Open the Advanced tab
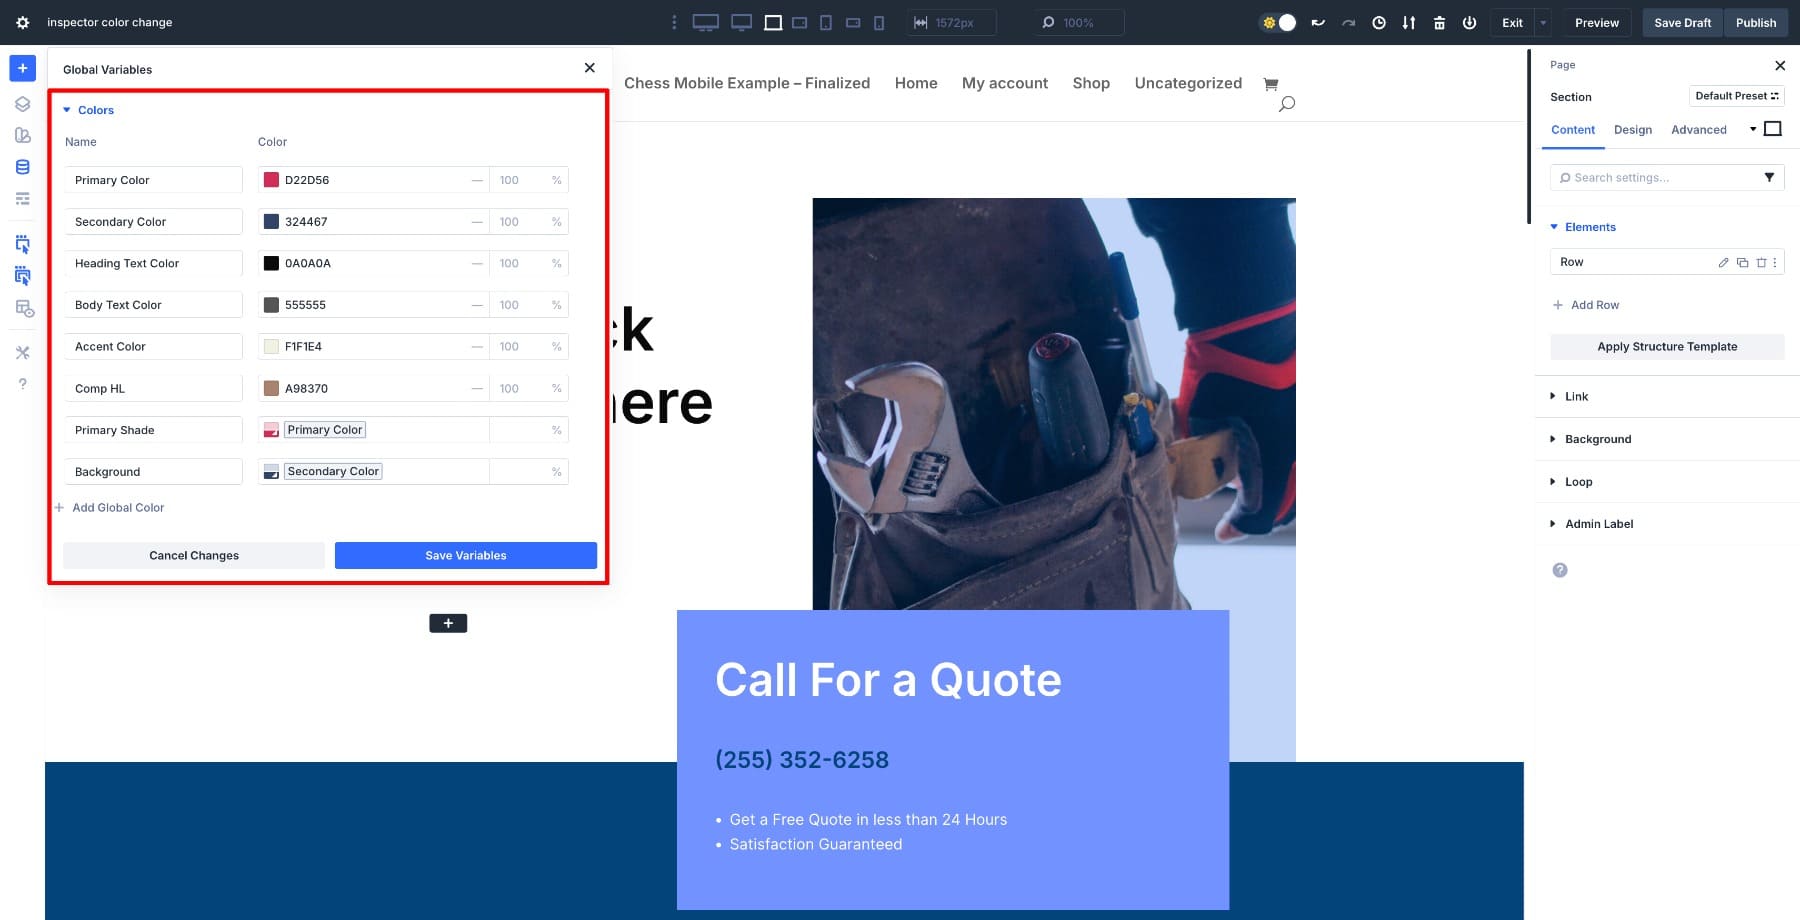The image size is (1800, 920). 1698,130
